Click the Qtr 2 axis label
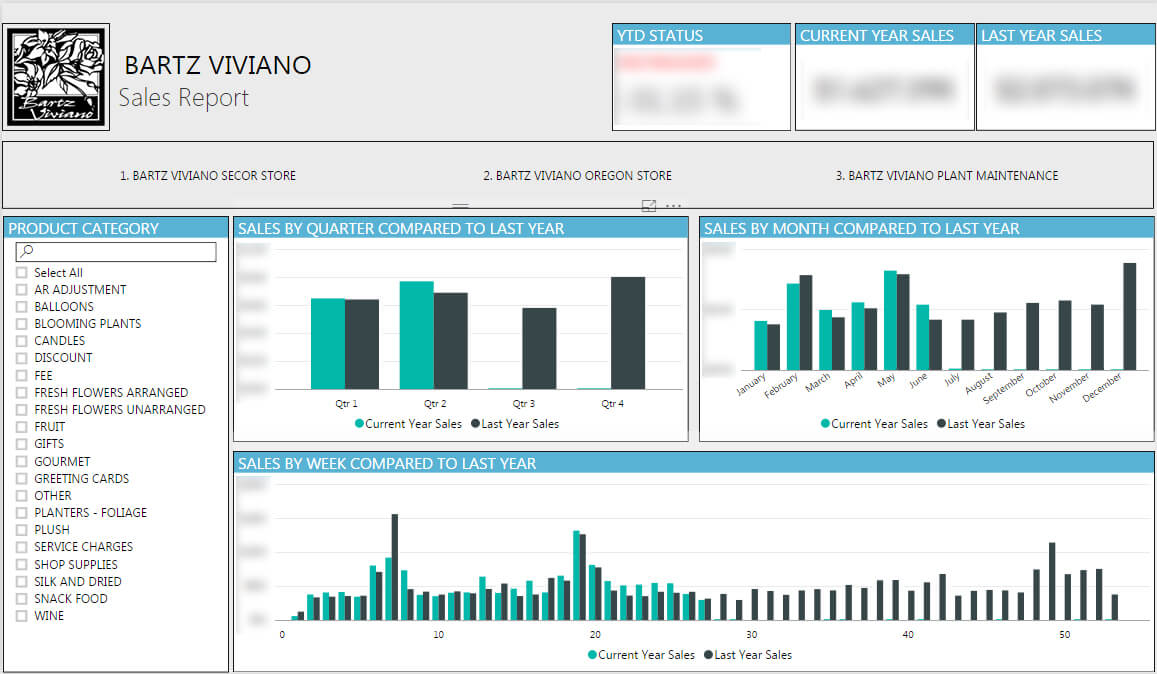 (435, 404)
